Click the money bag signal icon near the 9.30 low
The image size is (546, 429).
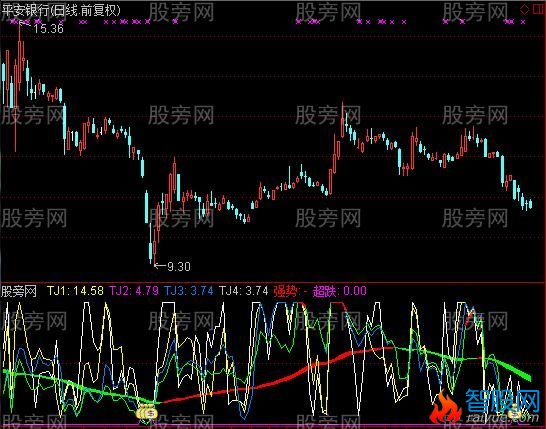click(x=147, y=413)
